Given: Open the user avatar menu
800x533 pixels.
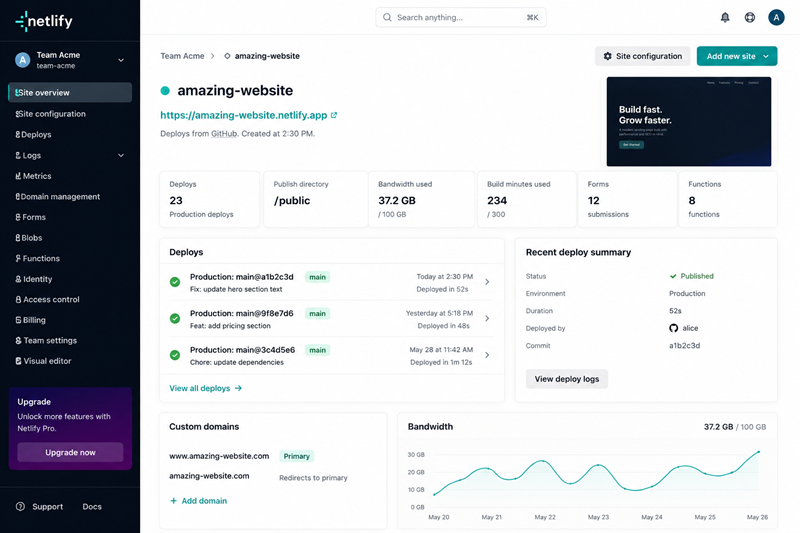Looking at the screenshot, I should pyautogui.click(x=776, y=18).
